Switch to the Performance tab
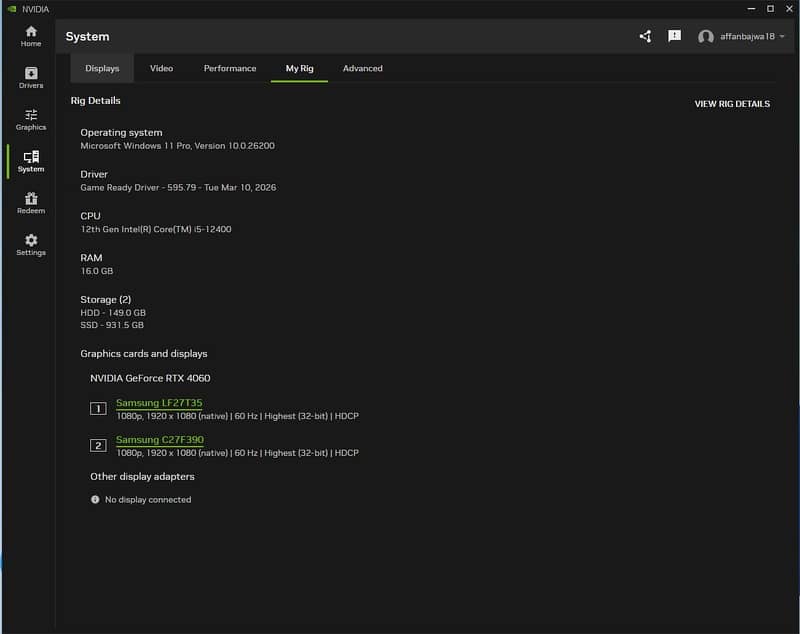Screen dimensions: 800x634 tap(230, 68)
